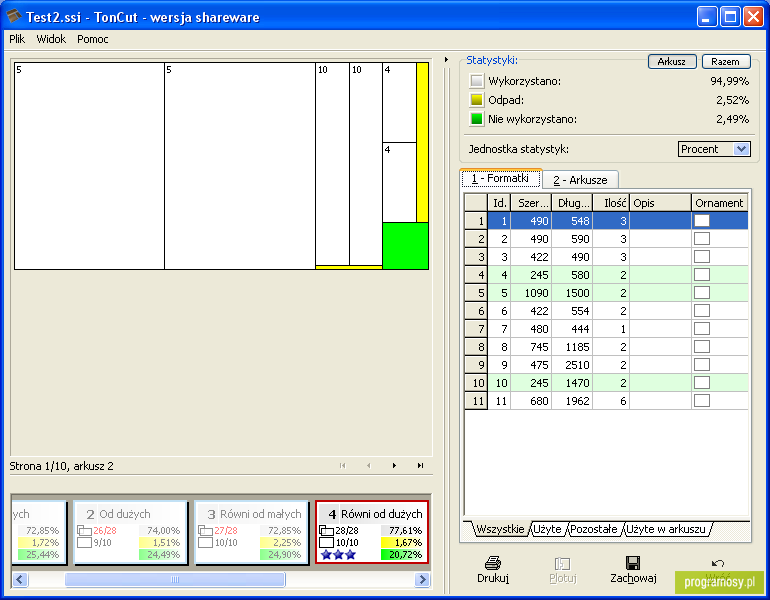Image resolution: width=770 pixels, height=600 pixels.
Task: Click the Ornament column header
Action: tap(719, 203)
